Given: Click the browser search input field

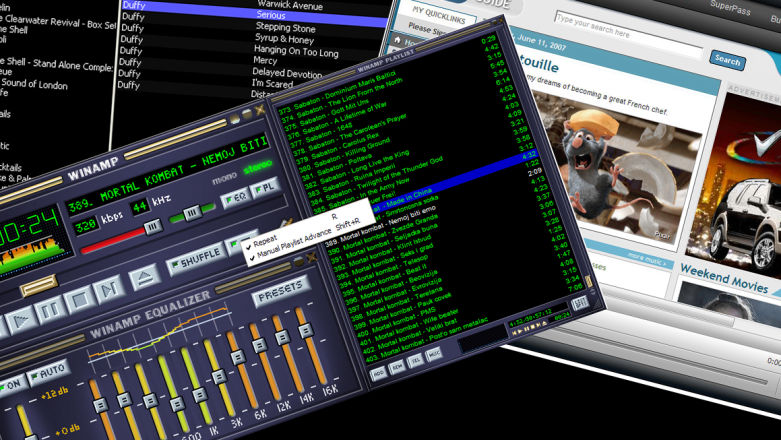Looking at the screenshot, I should click(629, 36).
